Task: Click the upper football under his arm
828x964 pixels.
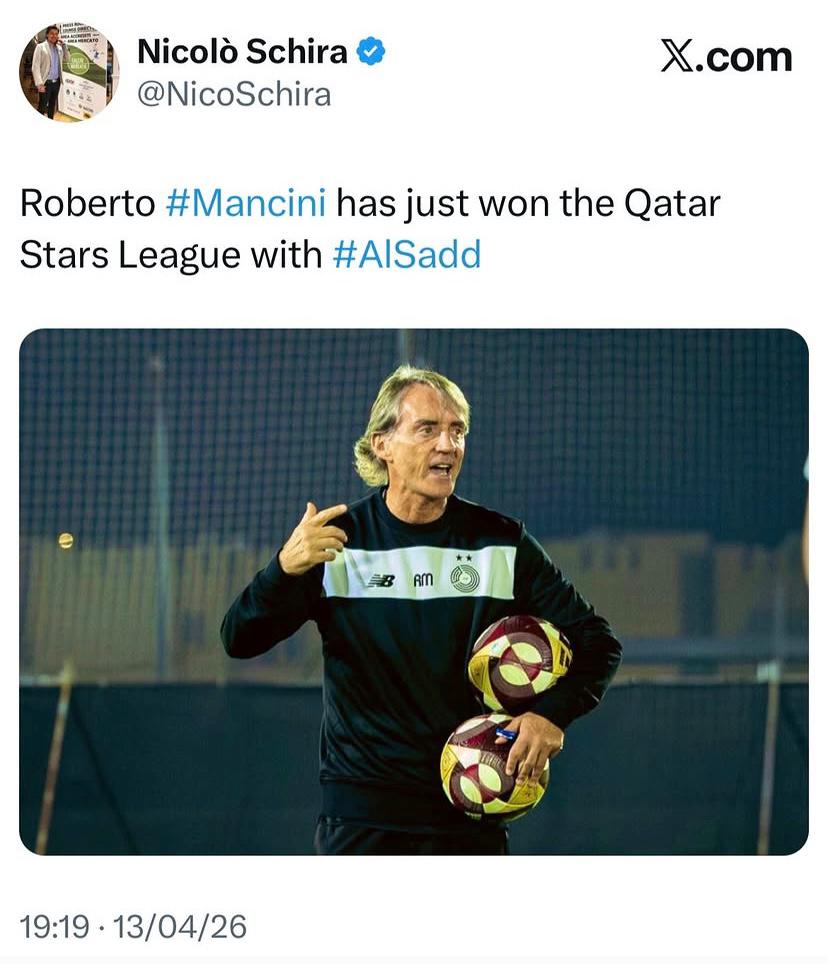Action: pyautogui.click(x=519, y=662)
